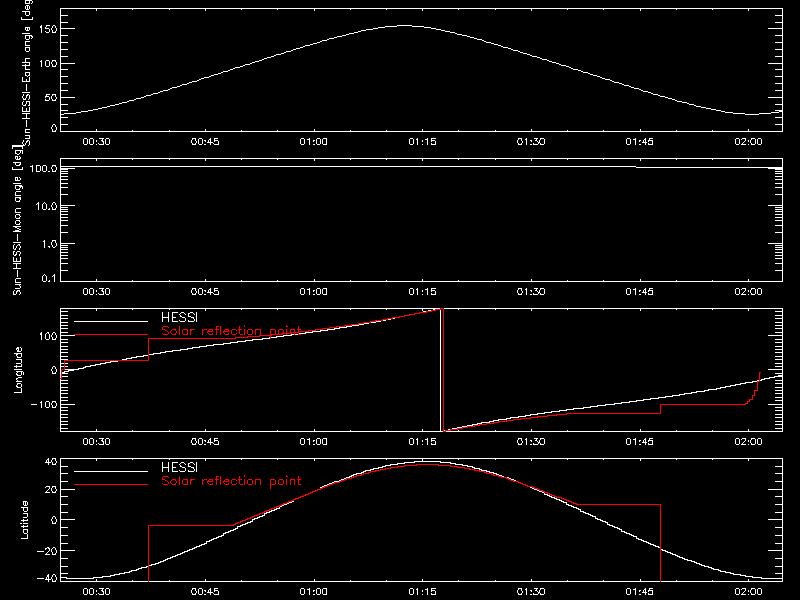Image resolution: width=800 pixels, height=600 pixels.
Task: Select -20 tick in Latitude plot
Action: (x=47, y=551)
